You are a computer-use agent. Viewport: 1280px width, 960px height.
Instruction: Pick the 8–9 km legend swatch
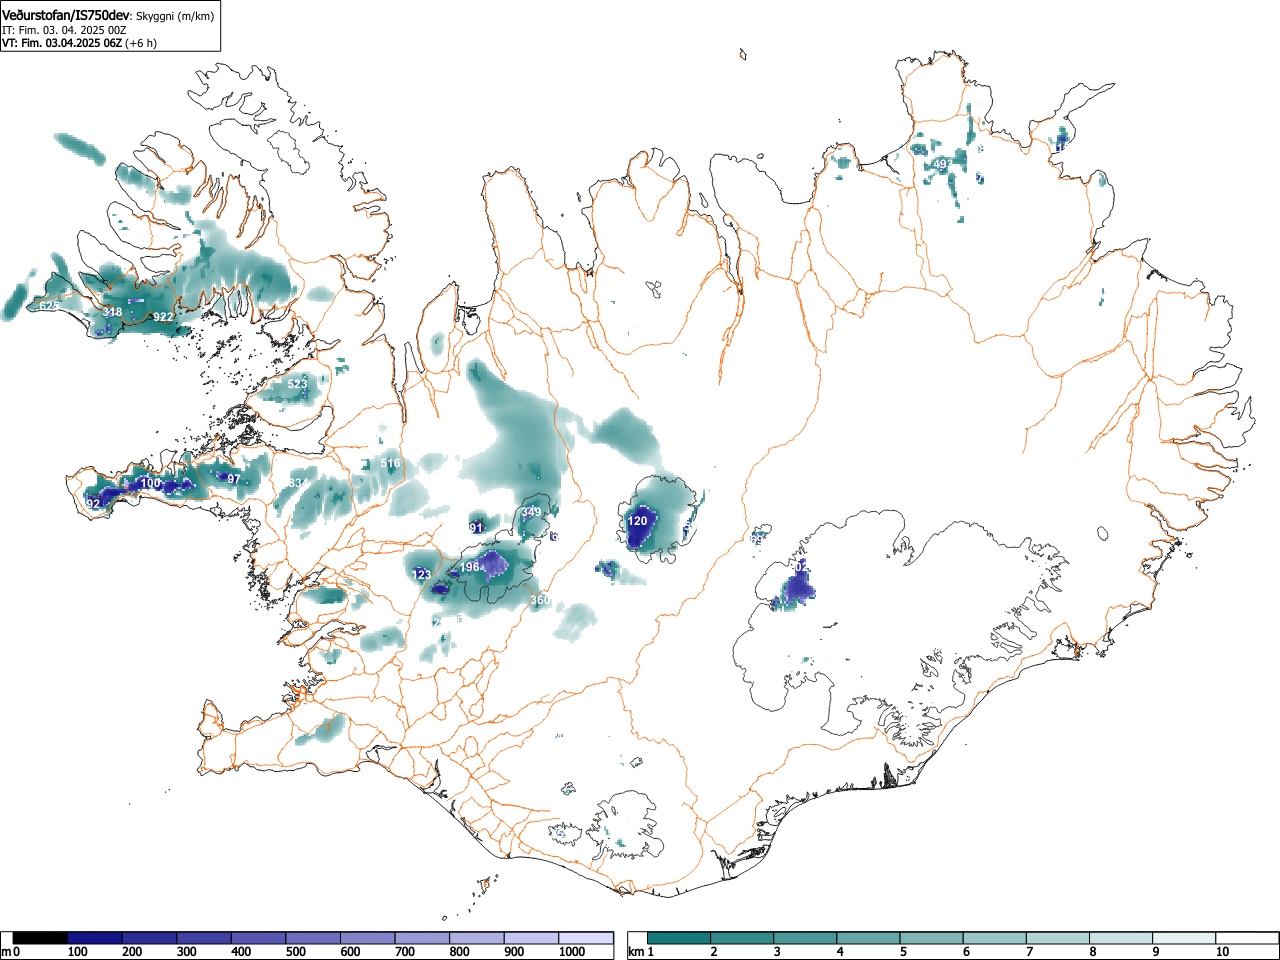coord(1120,938)
